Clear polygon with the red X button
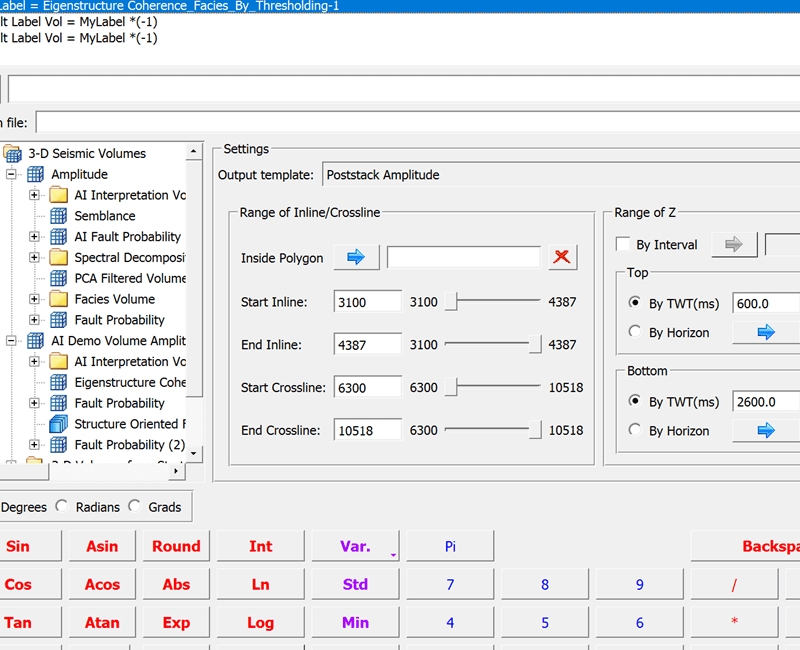Screen dimensions: 800x650 tap(562, 258)
